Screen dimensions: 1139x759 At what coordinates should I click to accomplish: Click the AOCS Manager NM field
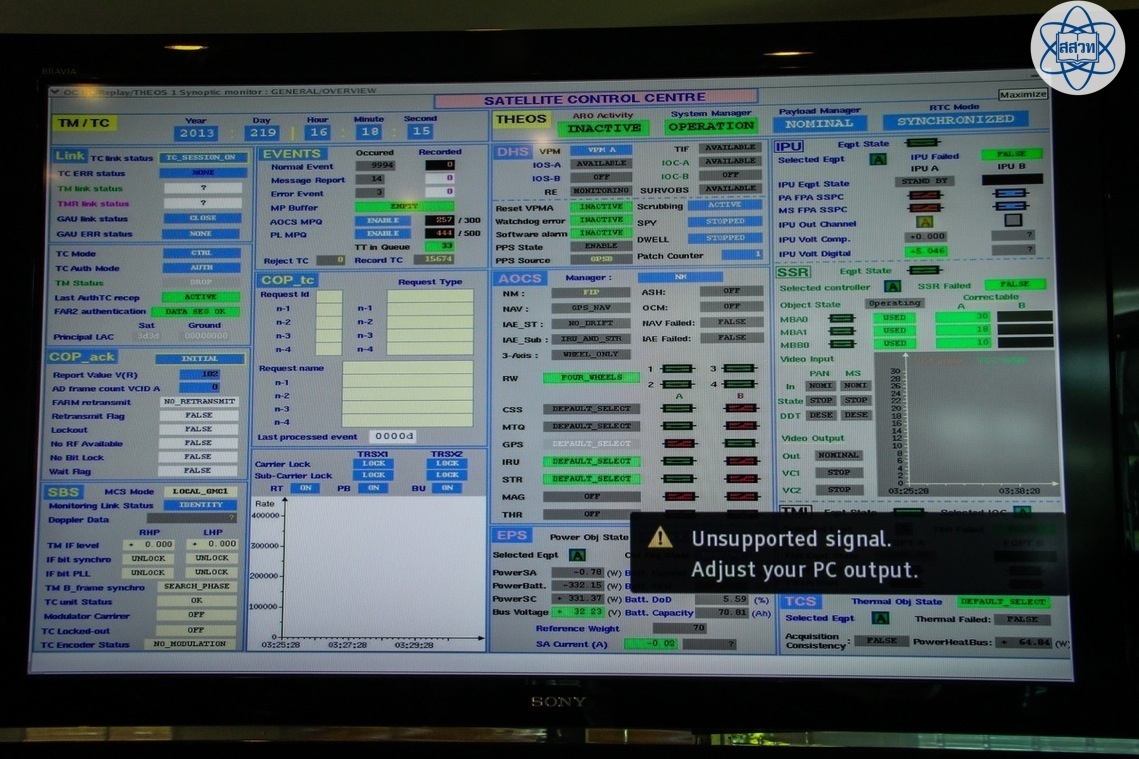680,277
